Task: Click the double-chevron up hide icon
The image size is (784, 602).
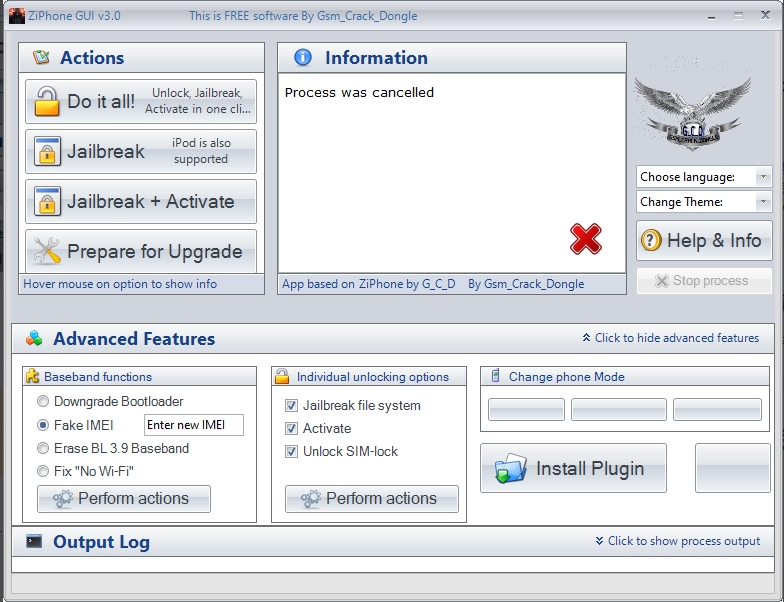Action: [586, 338]
